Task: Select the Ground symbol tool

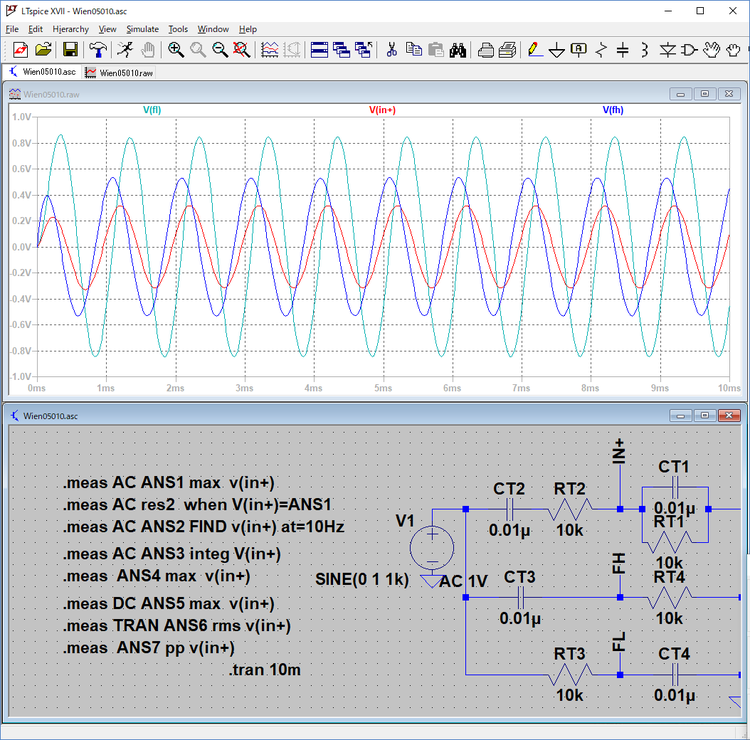Action: [556, 49]
